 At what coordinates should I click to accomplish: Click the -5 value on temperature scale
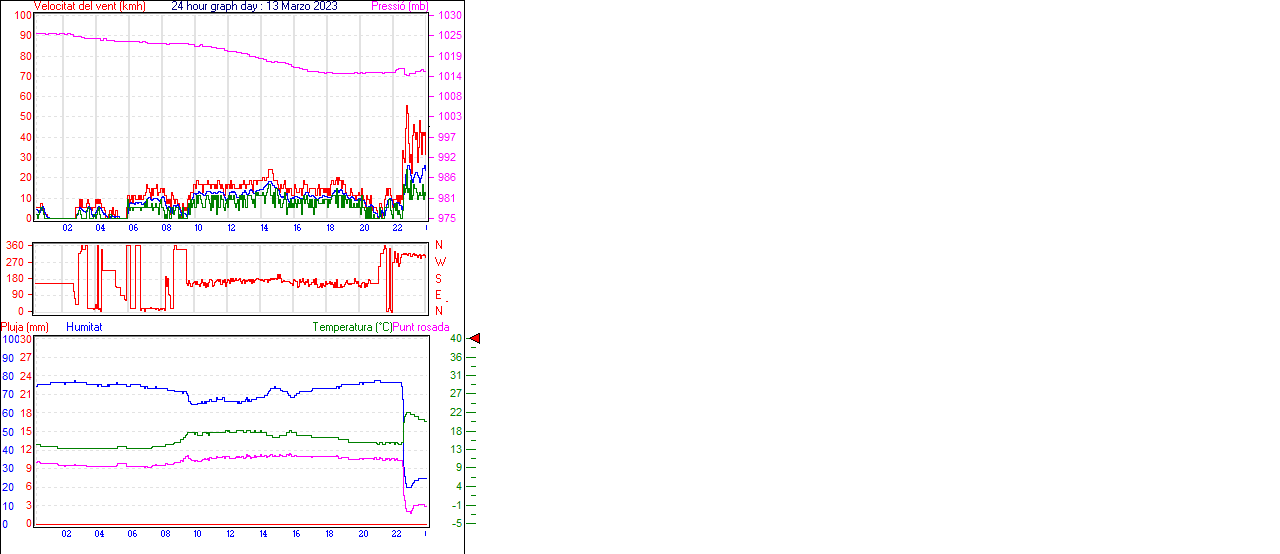[x=455, y=522]
